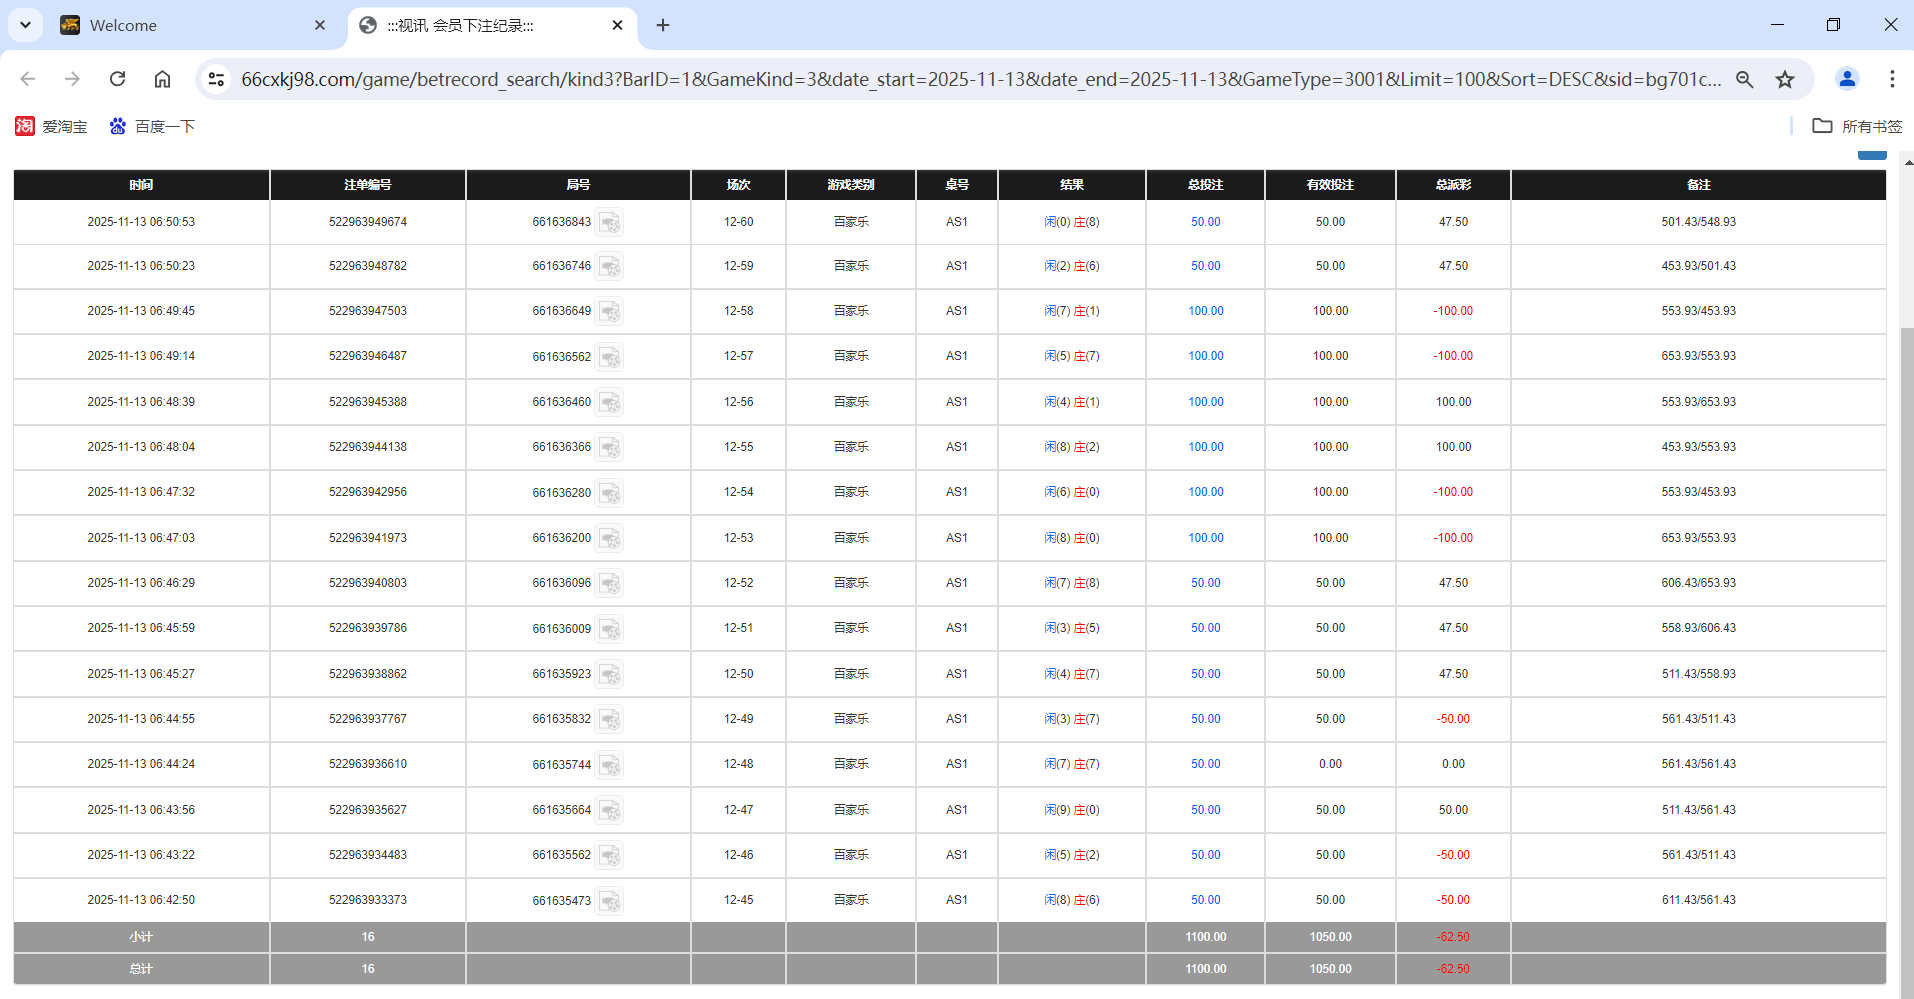Open the site information panel
Viewport: 1914px width, 999px height.
tap(216, 79)
